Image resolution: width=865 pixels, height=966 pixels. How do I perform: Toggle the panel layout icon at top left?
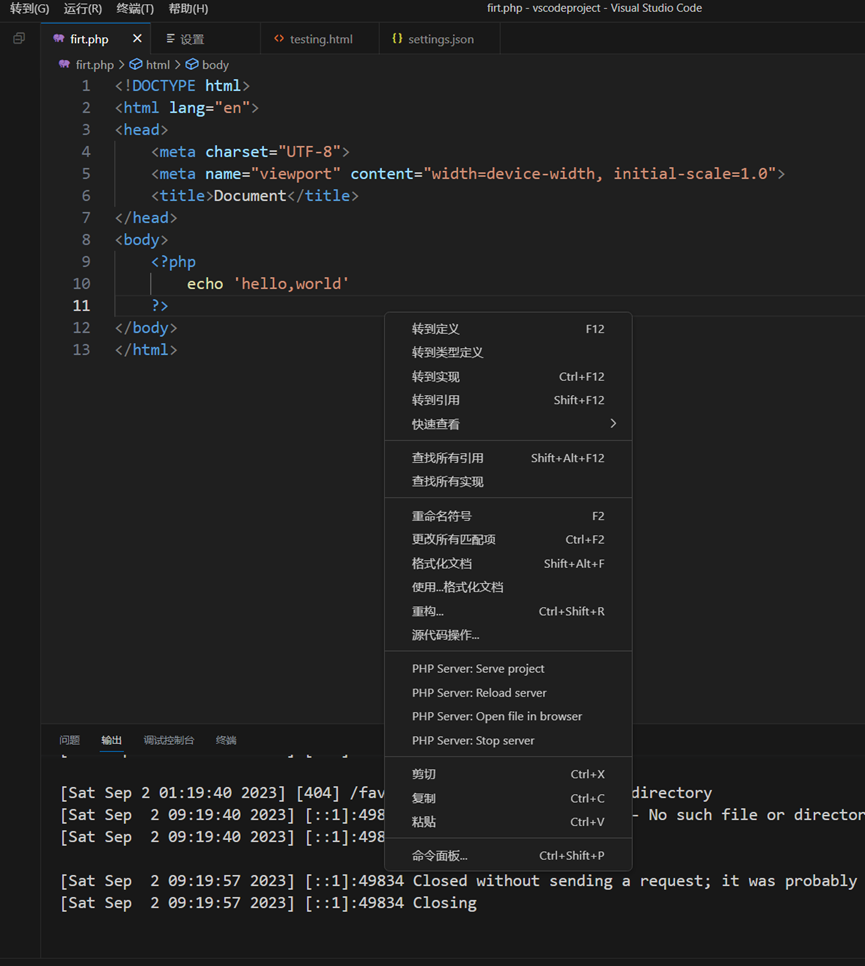pyautogui.click(x=18, y=38)
